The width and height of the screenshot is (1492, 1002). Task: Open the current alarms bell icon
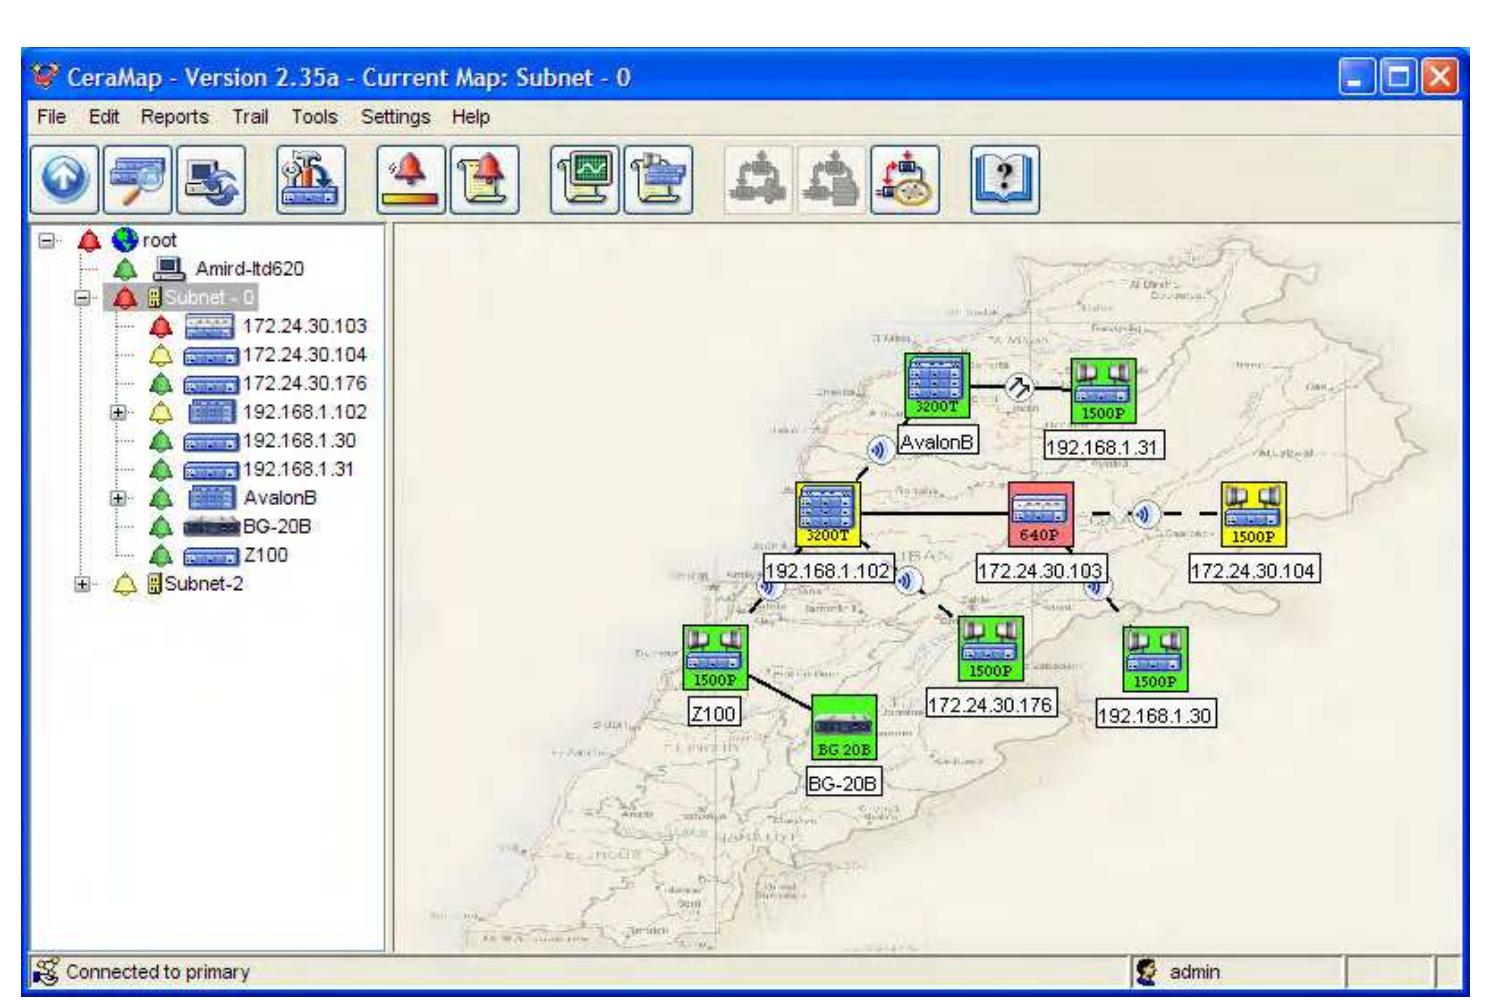tap(411, 180)
